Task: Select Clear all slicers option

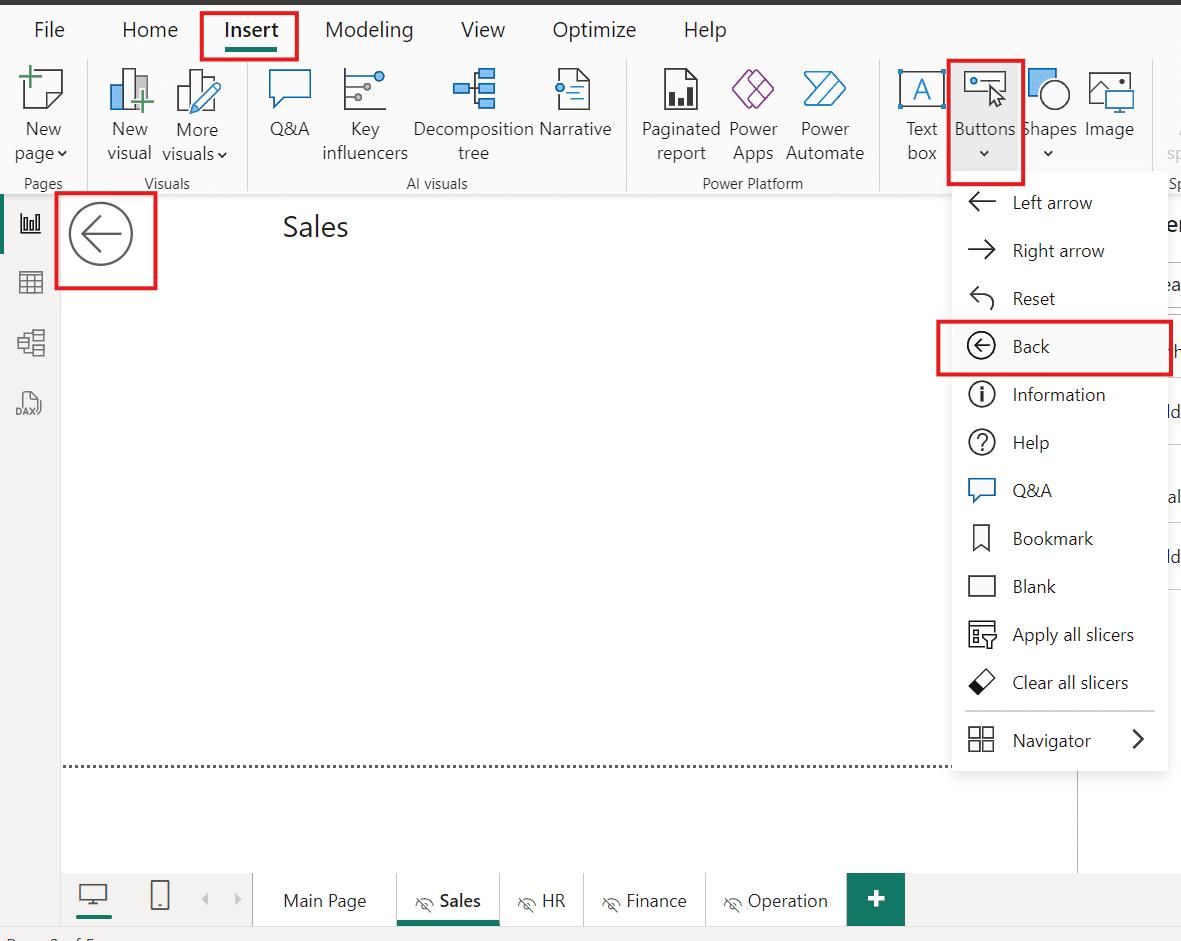Action: point(1069,683)
